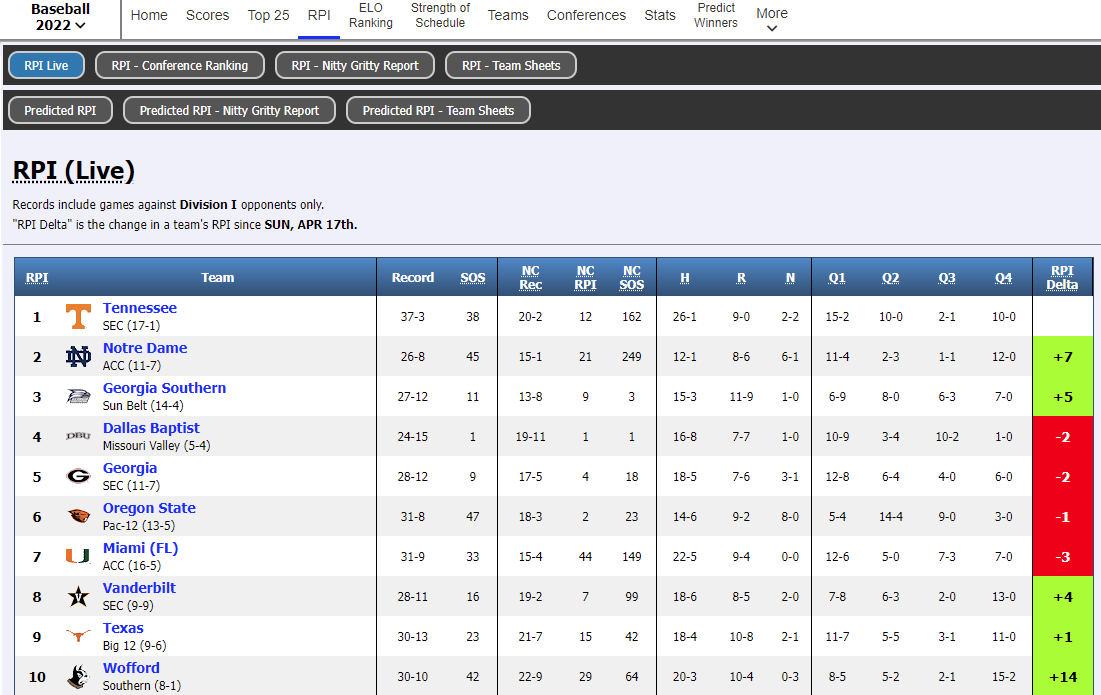Open Predict Winners page
The image size is (1101, 695).
pyautogui.click(x=716, y=15)
